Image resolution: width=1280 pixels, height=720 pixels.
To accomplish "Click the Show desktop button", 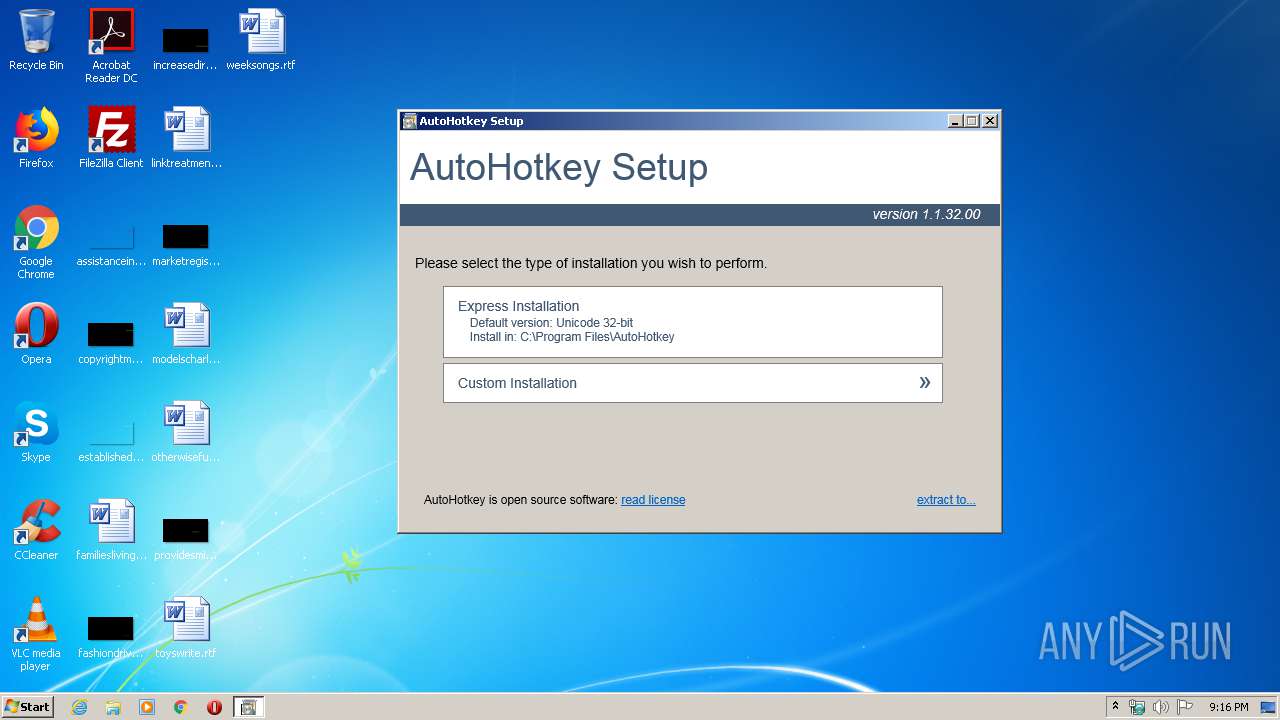I will point(1270,707).
